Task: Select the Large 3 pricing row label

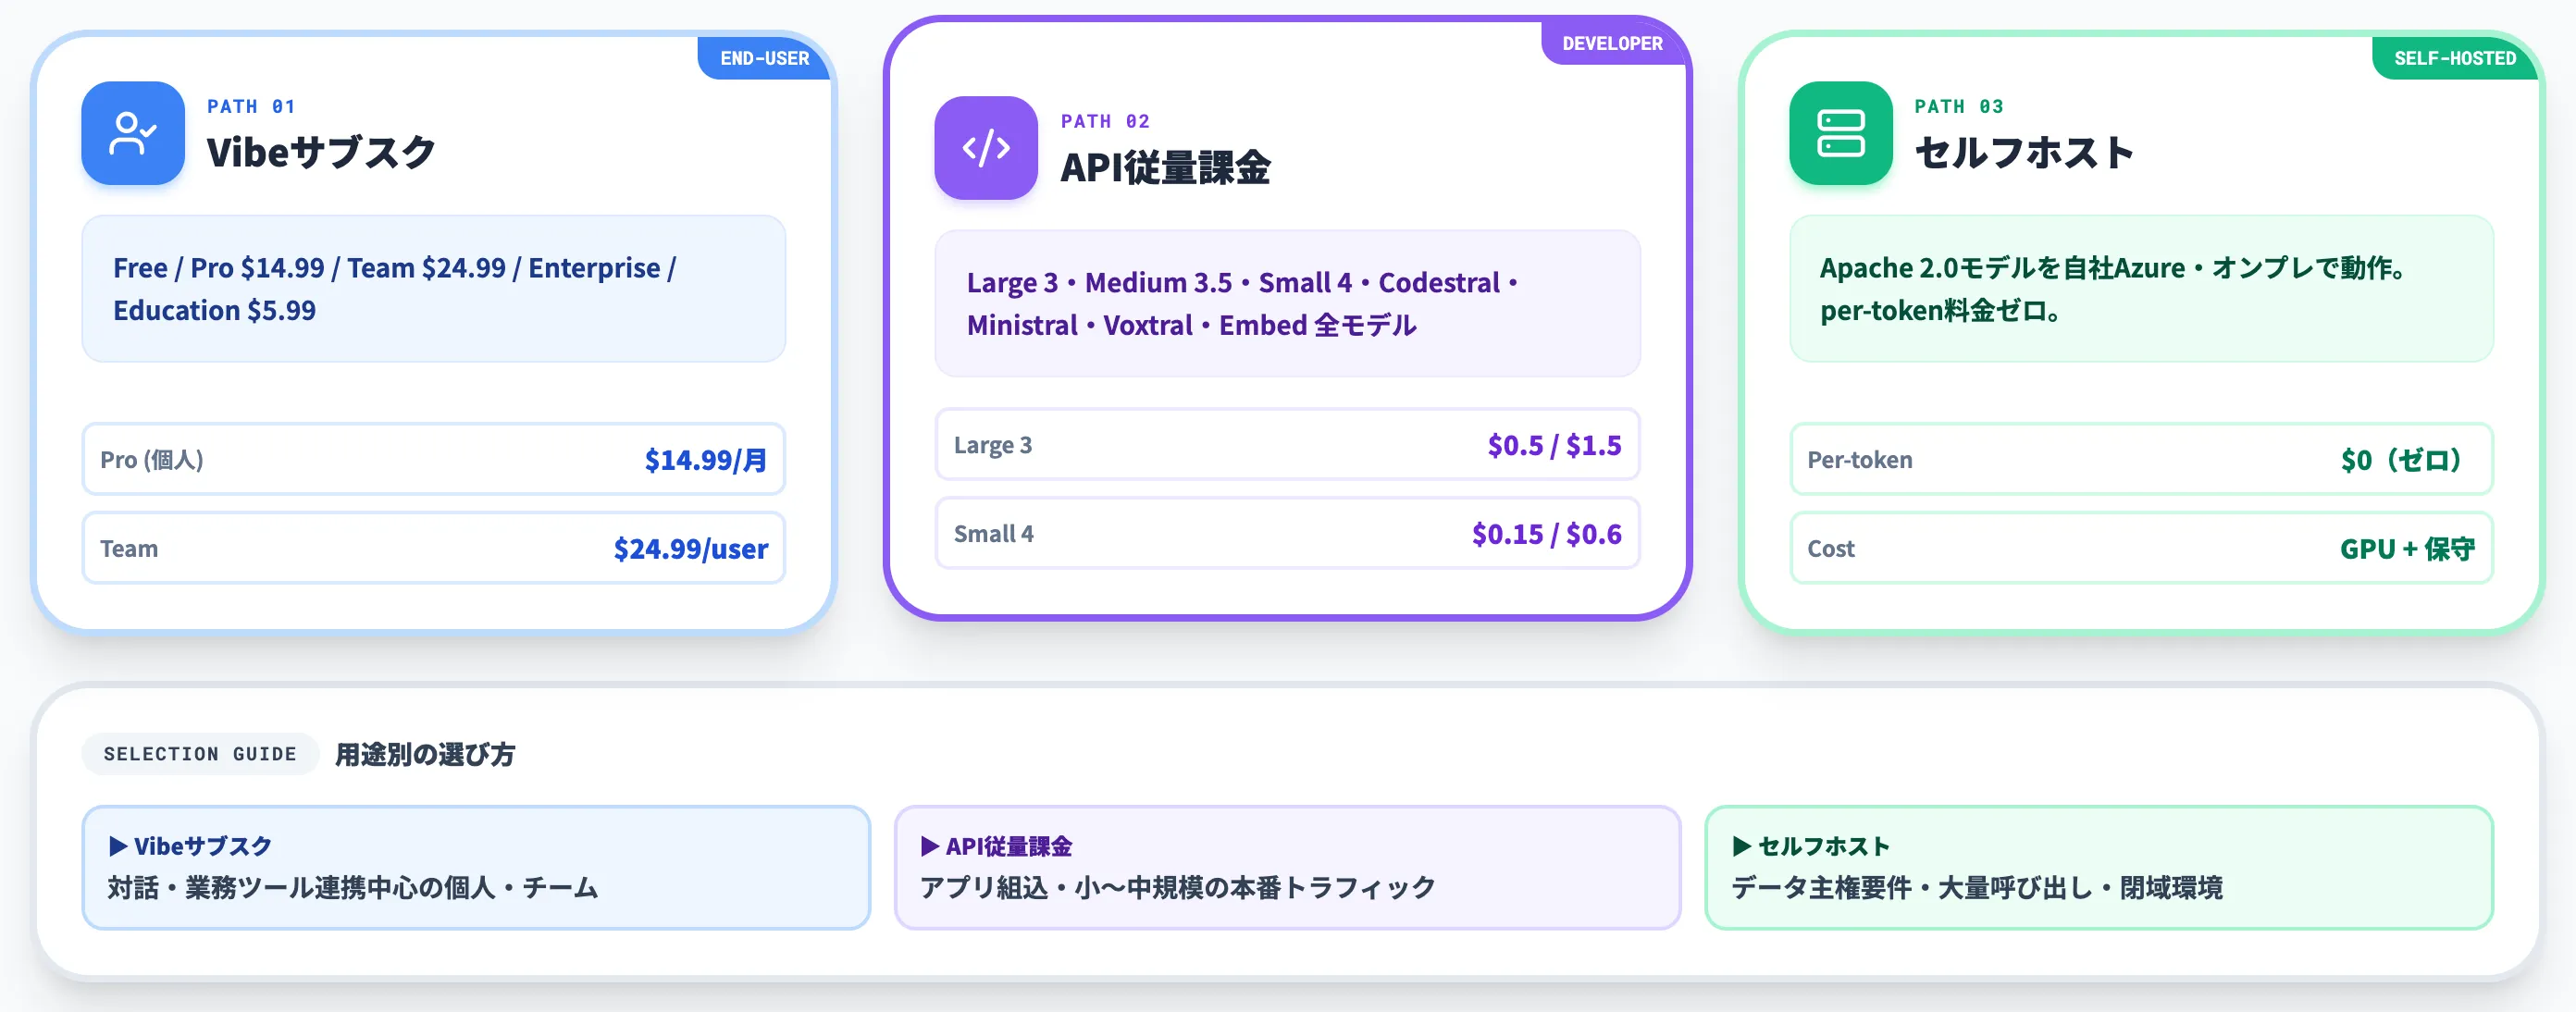Action: click(993, 445)
